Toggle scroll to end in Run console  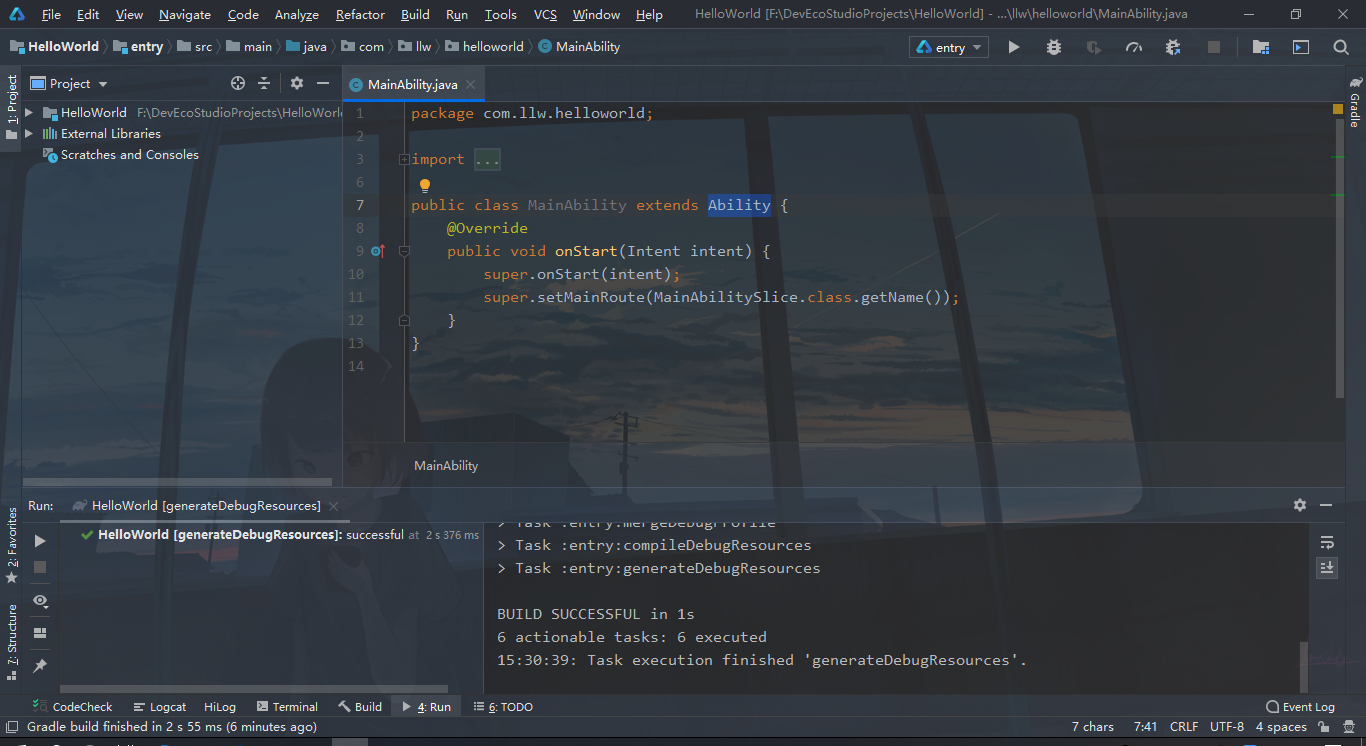tap(1327, 567)
